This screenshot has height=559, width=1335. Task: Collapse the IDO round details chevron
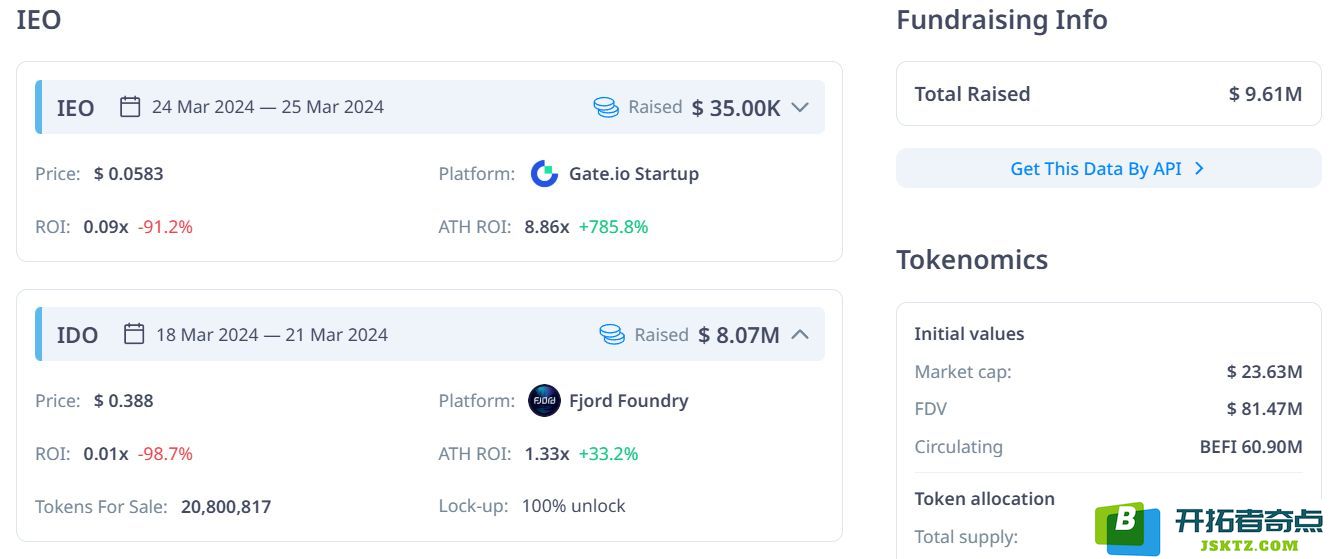pyautogui.click(x=799, y=334)
